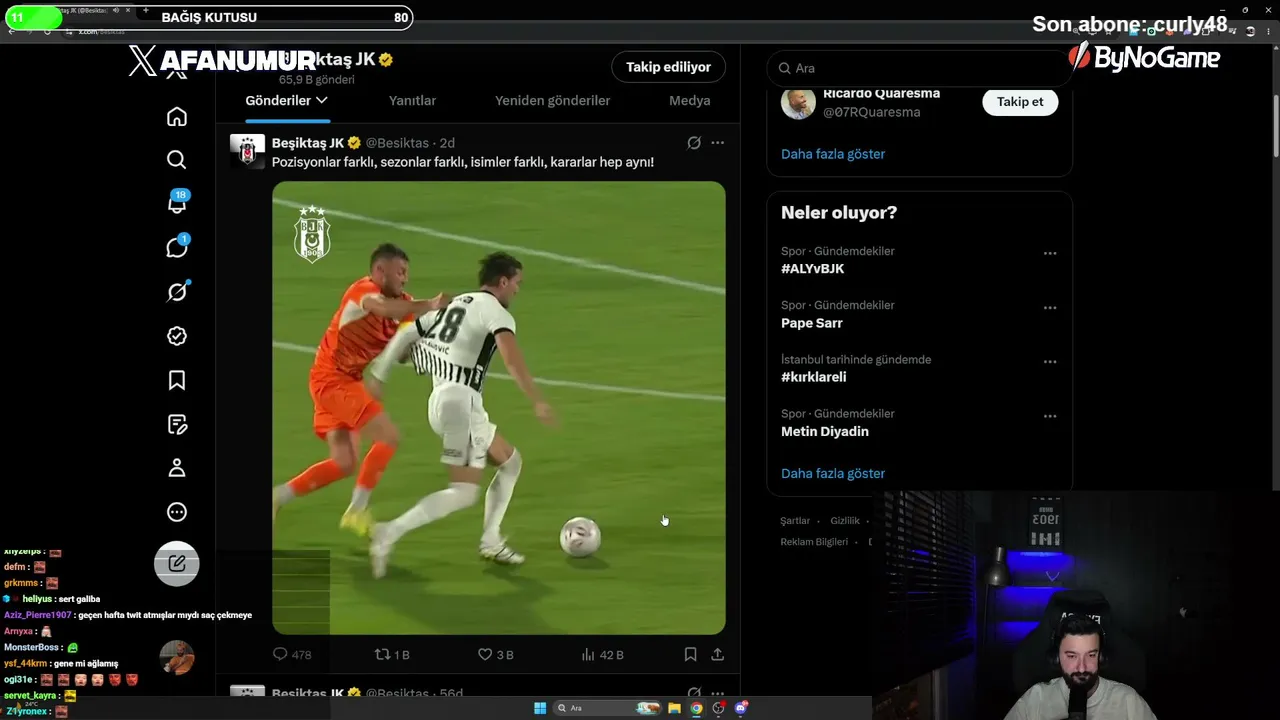Click the compose post button in sidebar
Viewport: 1280px width, 720px height.
coord(177,563)
